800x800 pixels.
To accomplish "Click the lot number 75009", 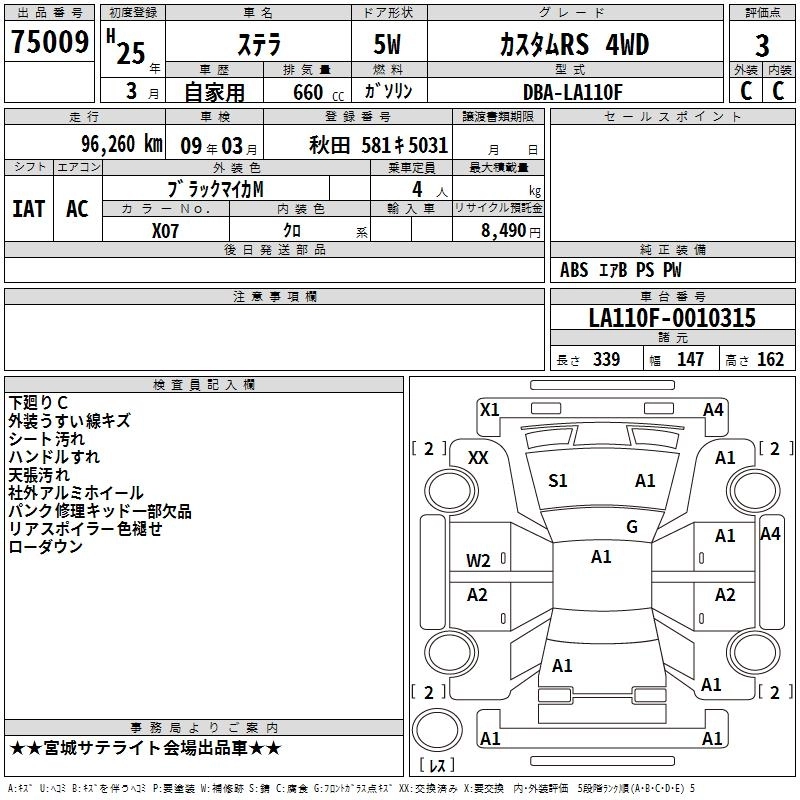I will pos(50,45).
